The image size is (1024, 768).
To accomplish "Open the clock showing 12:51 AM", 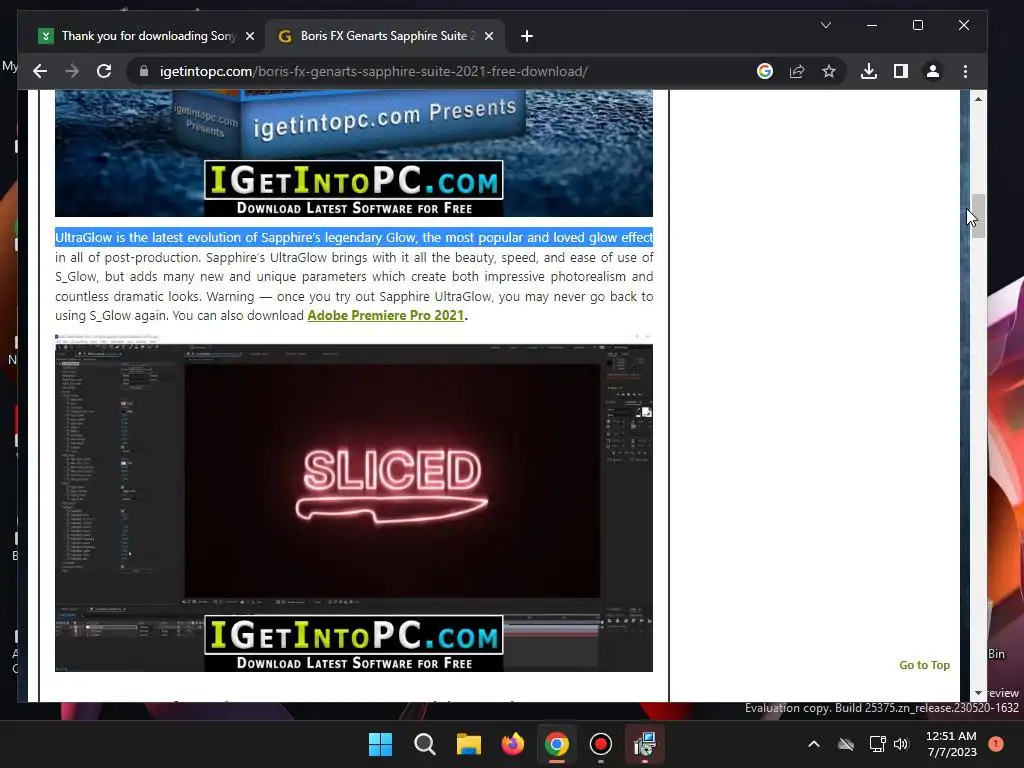I will point(952,744).
